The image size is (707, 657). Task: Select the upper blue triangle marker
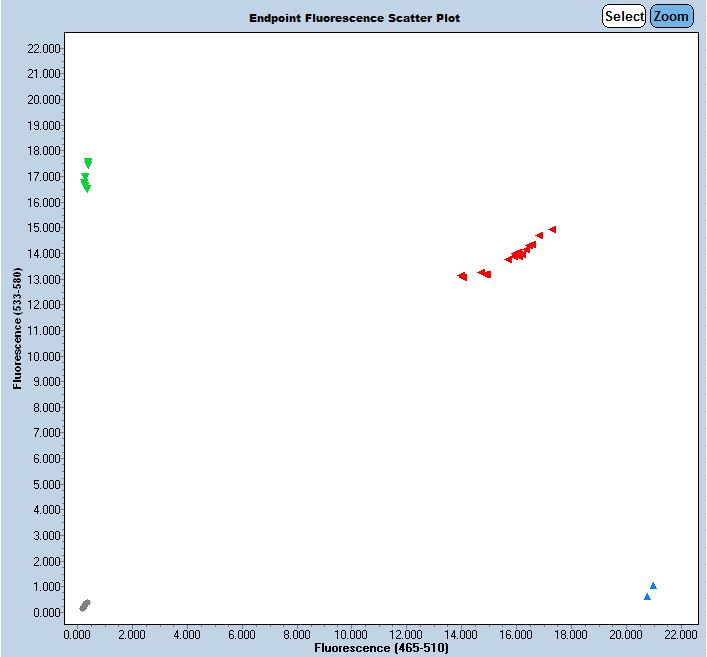coord(653,586)
